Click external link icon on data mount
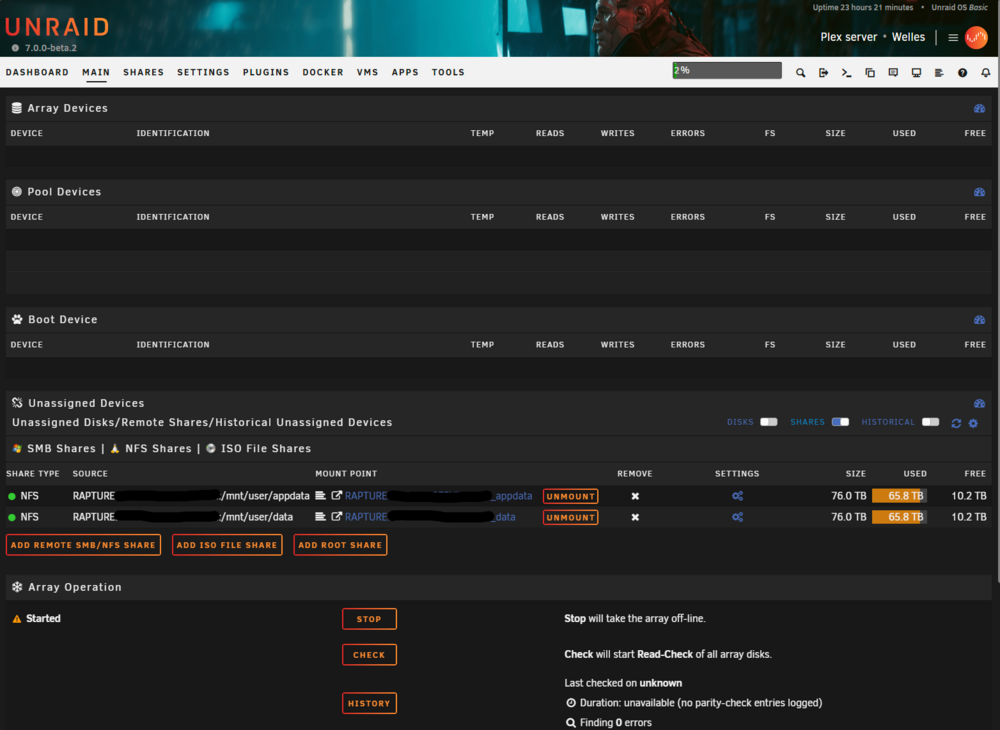Viewport: 1000px width, 730px height. (336, 516)
